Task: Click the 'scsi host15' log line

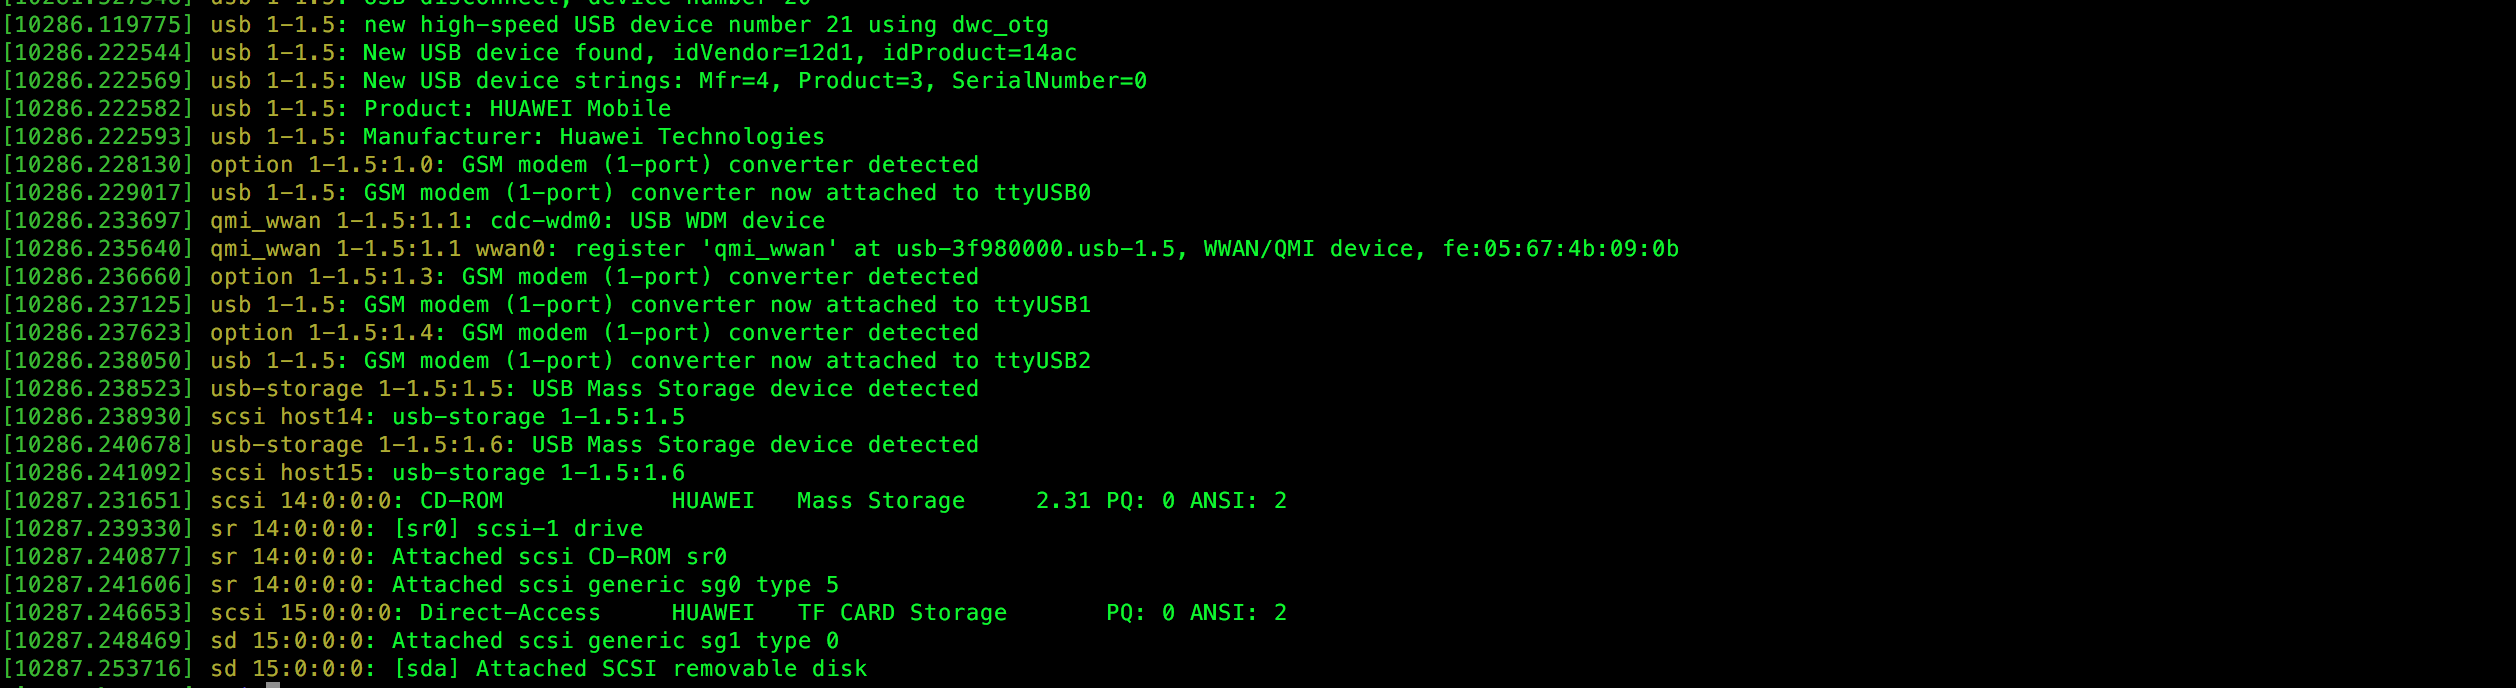Action: pos(344,472)
